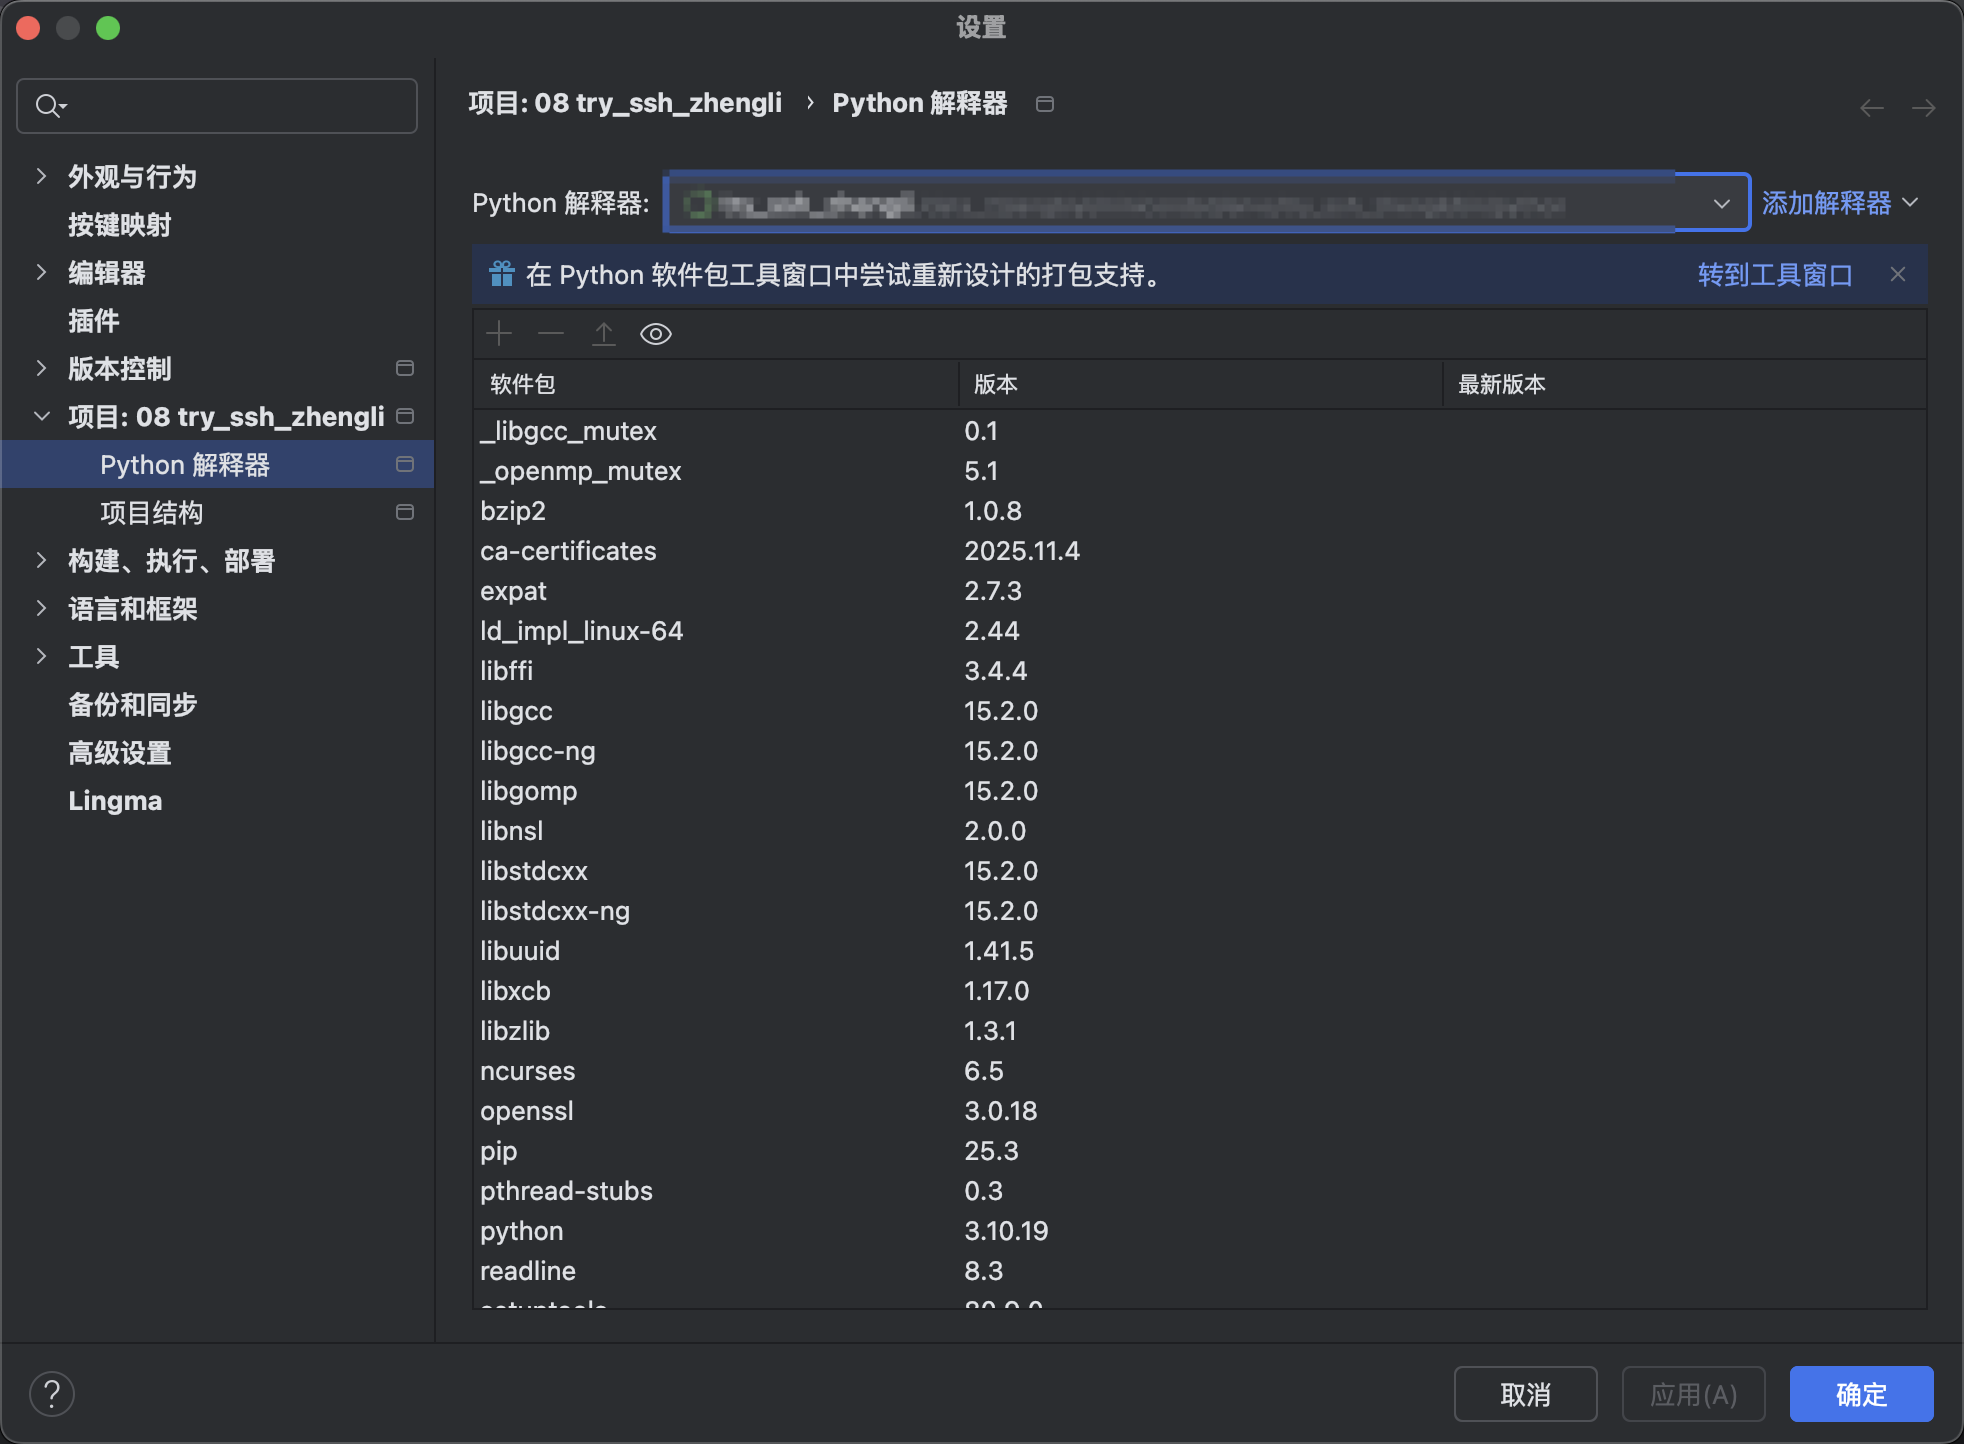Click the gift icon in banner
Image resolution: width=1964 pixels, height=1444 pixels.
click(x=501, y=274)
